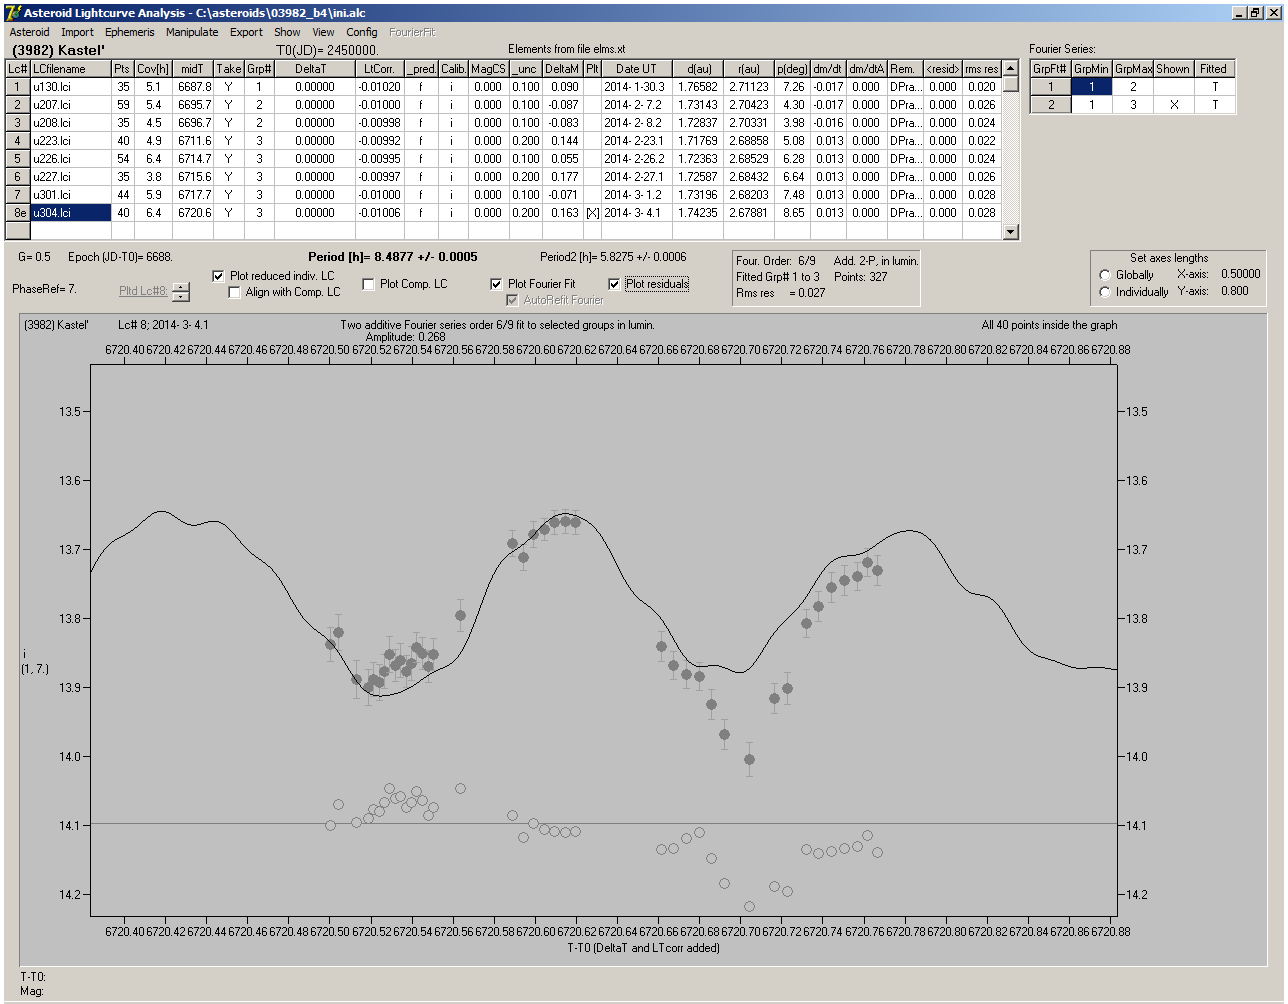Open the Ephemeris menu
This screenshot has height=1004, width=1288.
point(129,32)
